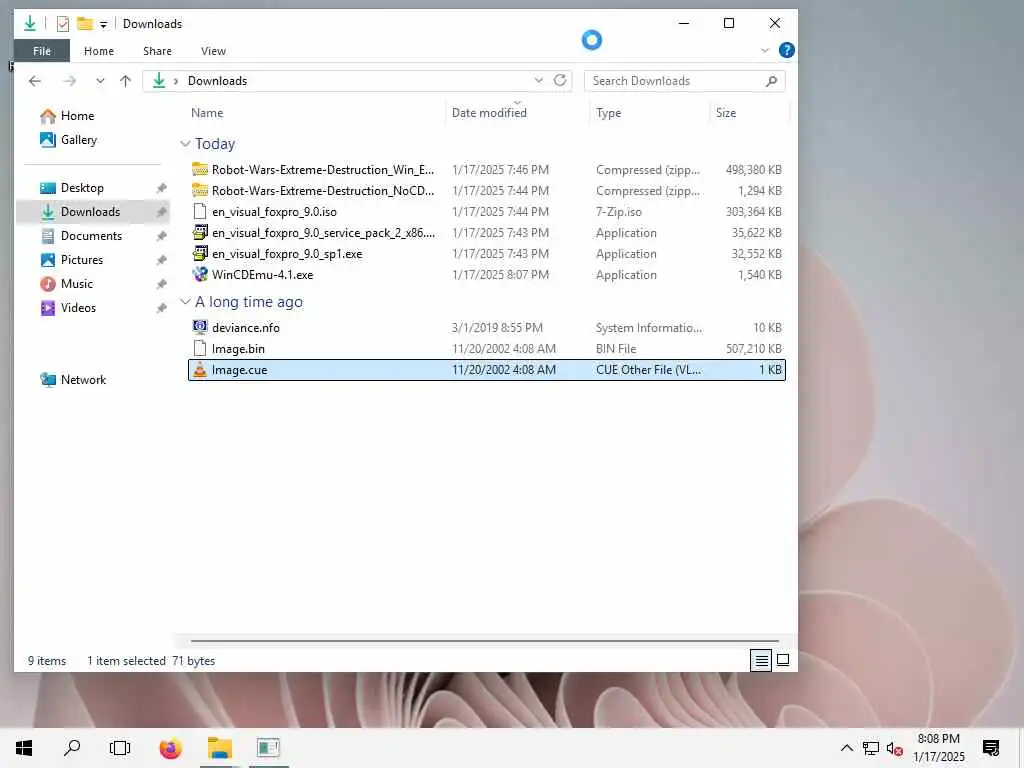This screenshot has width=1024, height=768.
Task: Click the VLC cone icon of Image.cue
Action: (200, 370)
